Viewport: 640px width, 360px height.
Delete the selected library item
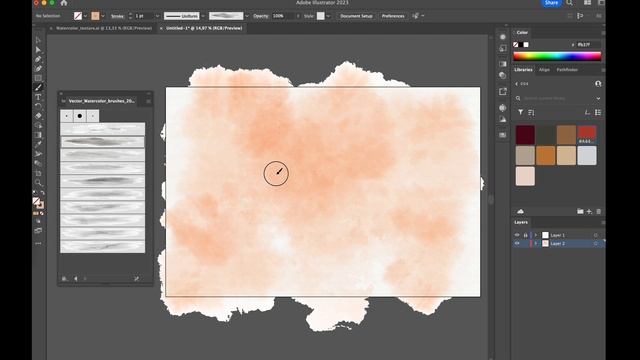(x=599, y=211)
